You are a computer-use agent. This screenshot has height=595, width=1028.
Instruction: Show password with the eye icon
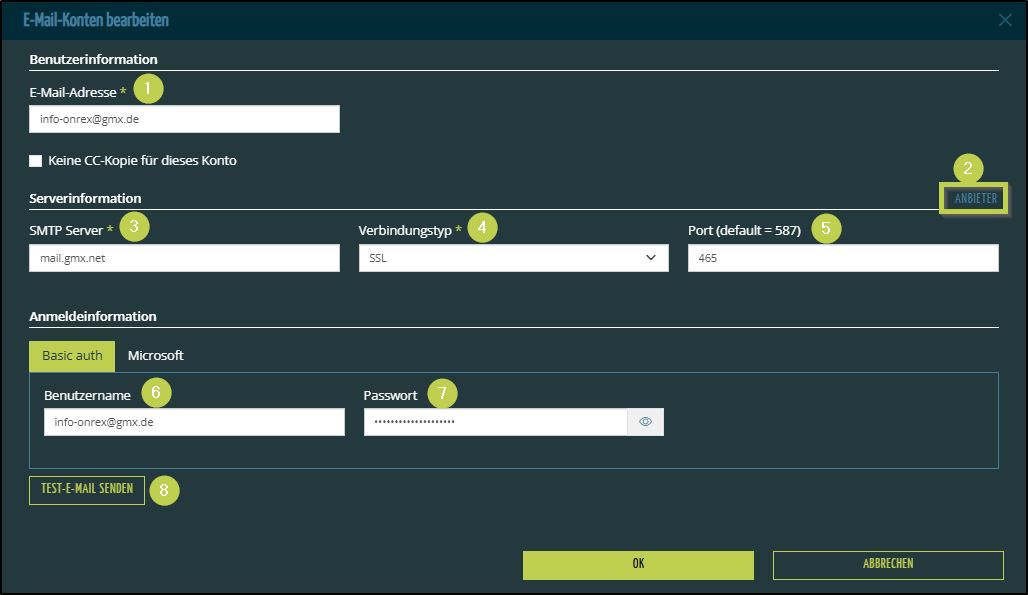point(645,422)
